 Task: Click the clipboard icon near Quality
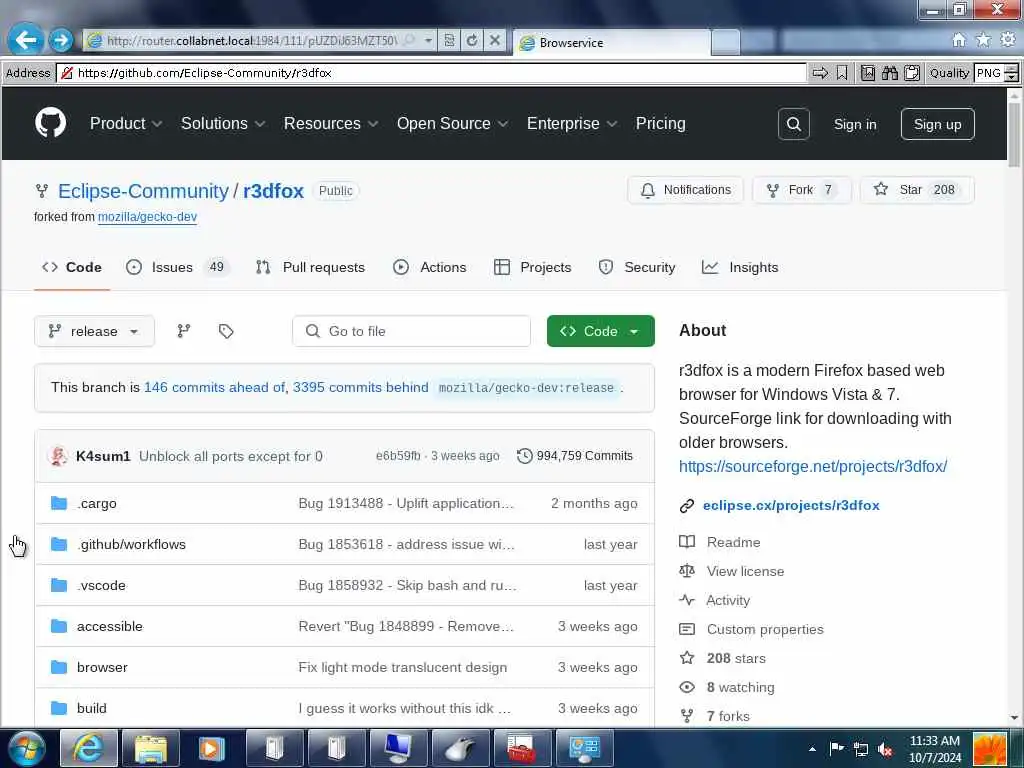(912, 73)
